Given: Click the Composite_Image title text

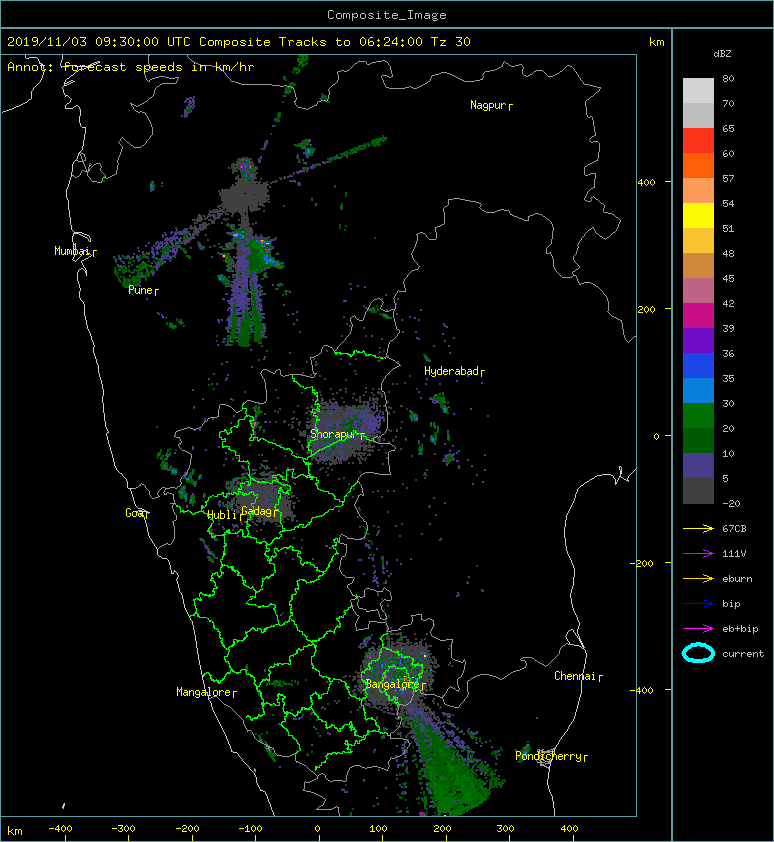Looking at the screenshot, I should click(387, 15).
